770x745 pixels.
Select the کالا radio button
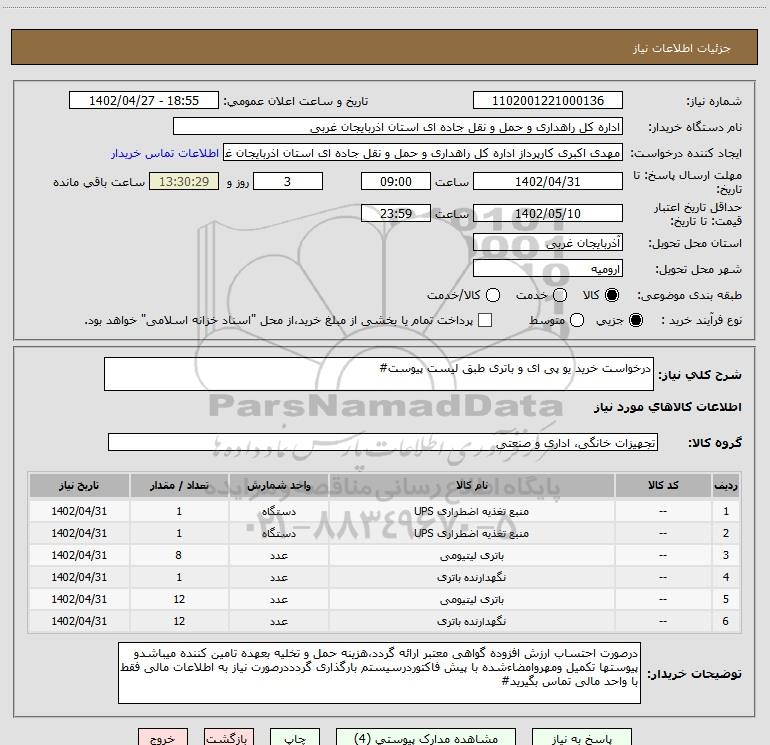pyautogui.click(x=612, y=295)
